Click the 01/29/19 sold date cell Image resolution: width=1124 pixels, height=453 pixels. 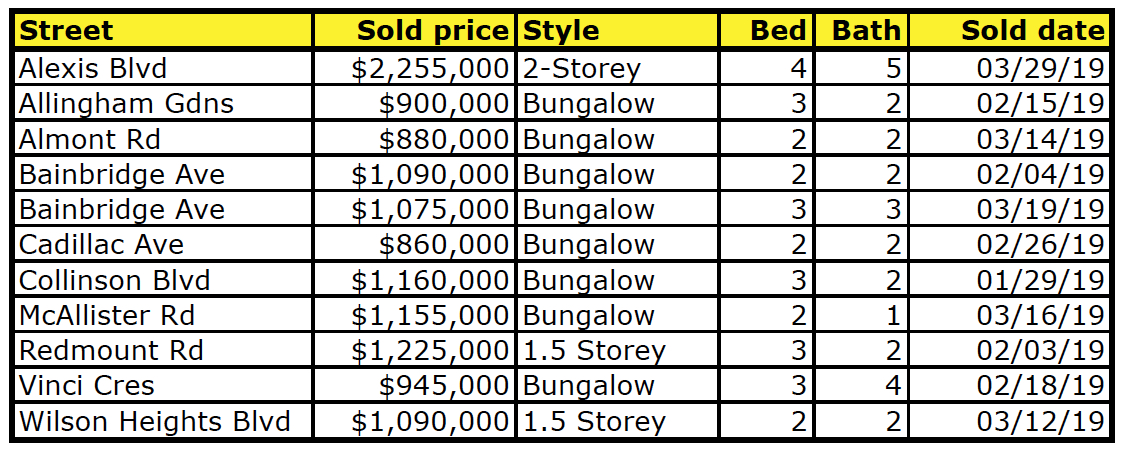pyautogui.click(x=1009, y=280)
